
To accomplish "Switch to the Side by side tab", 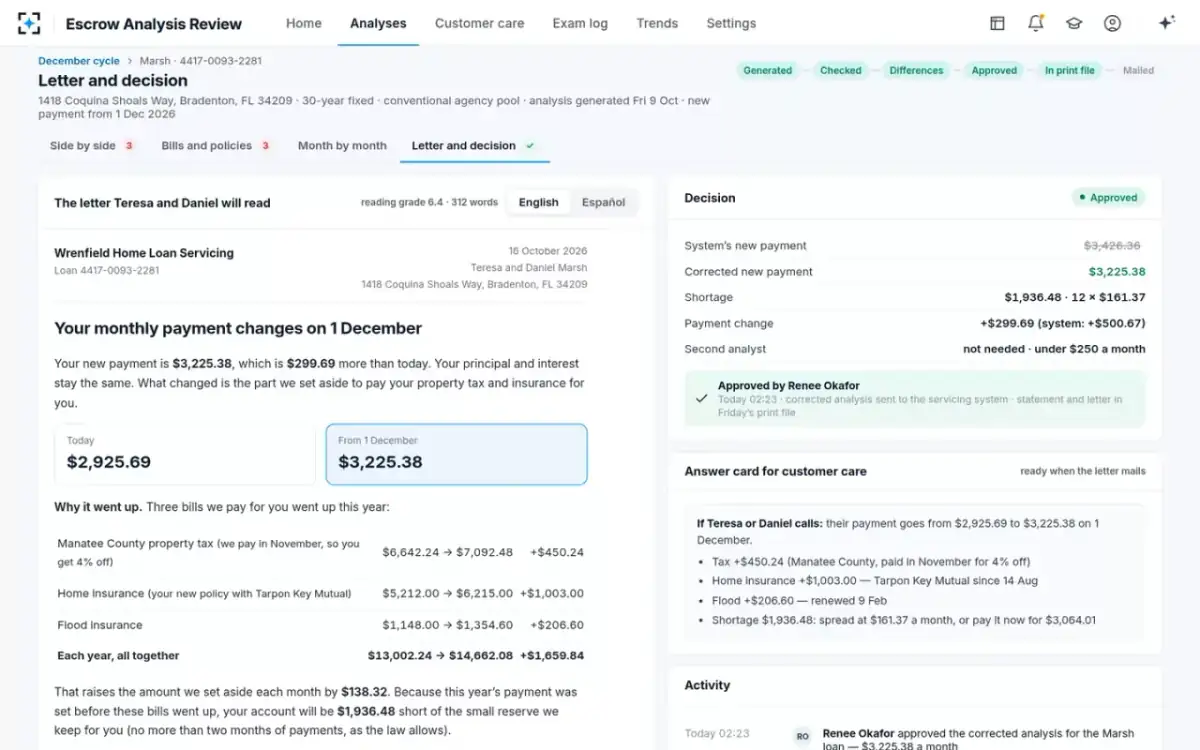I will (x=92, y=146).
